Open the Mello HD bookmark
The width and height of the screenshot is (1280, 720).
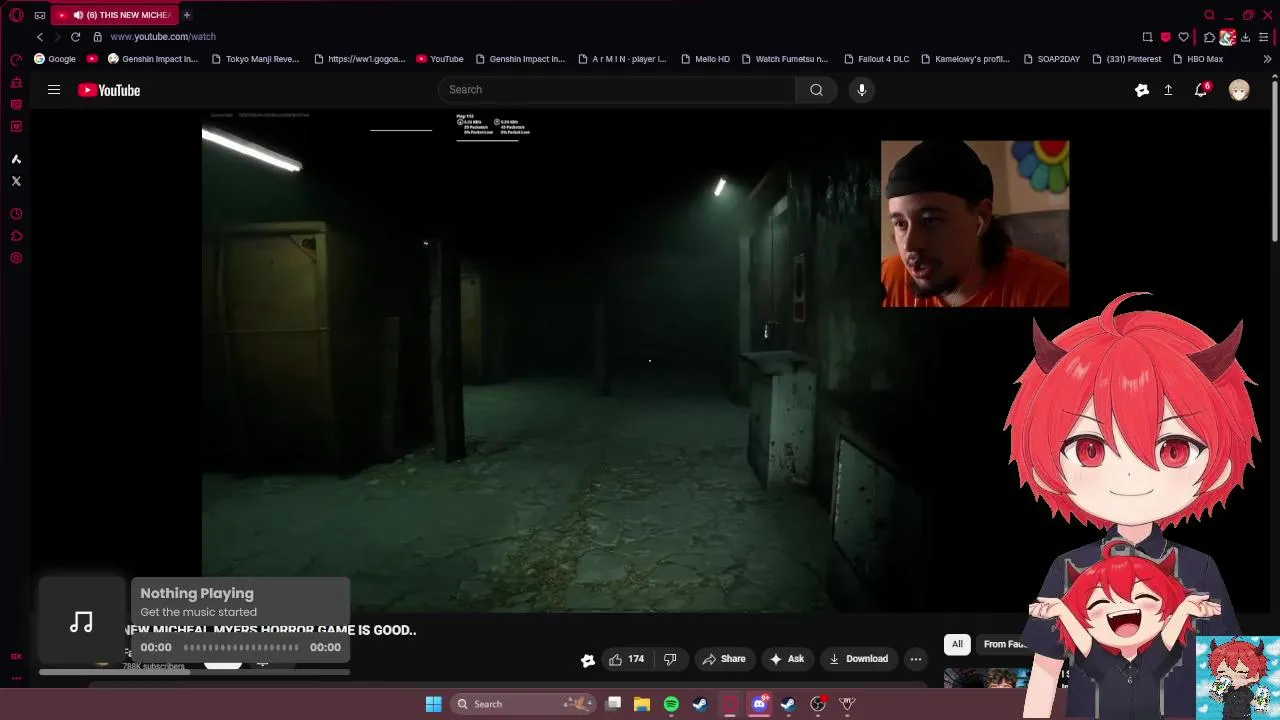pos(704,59)
